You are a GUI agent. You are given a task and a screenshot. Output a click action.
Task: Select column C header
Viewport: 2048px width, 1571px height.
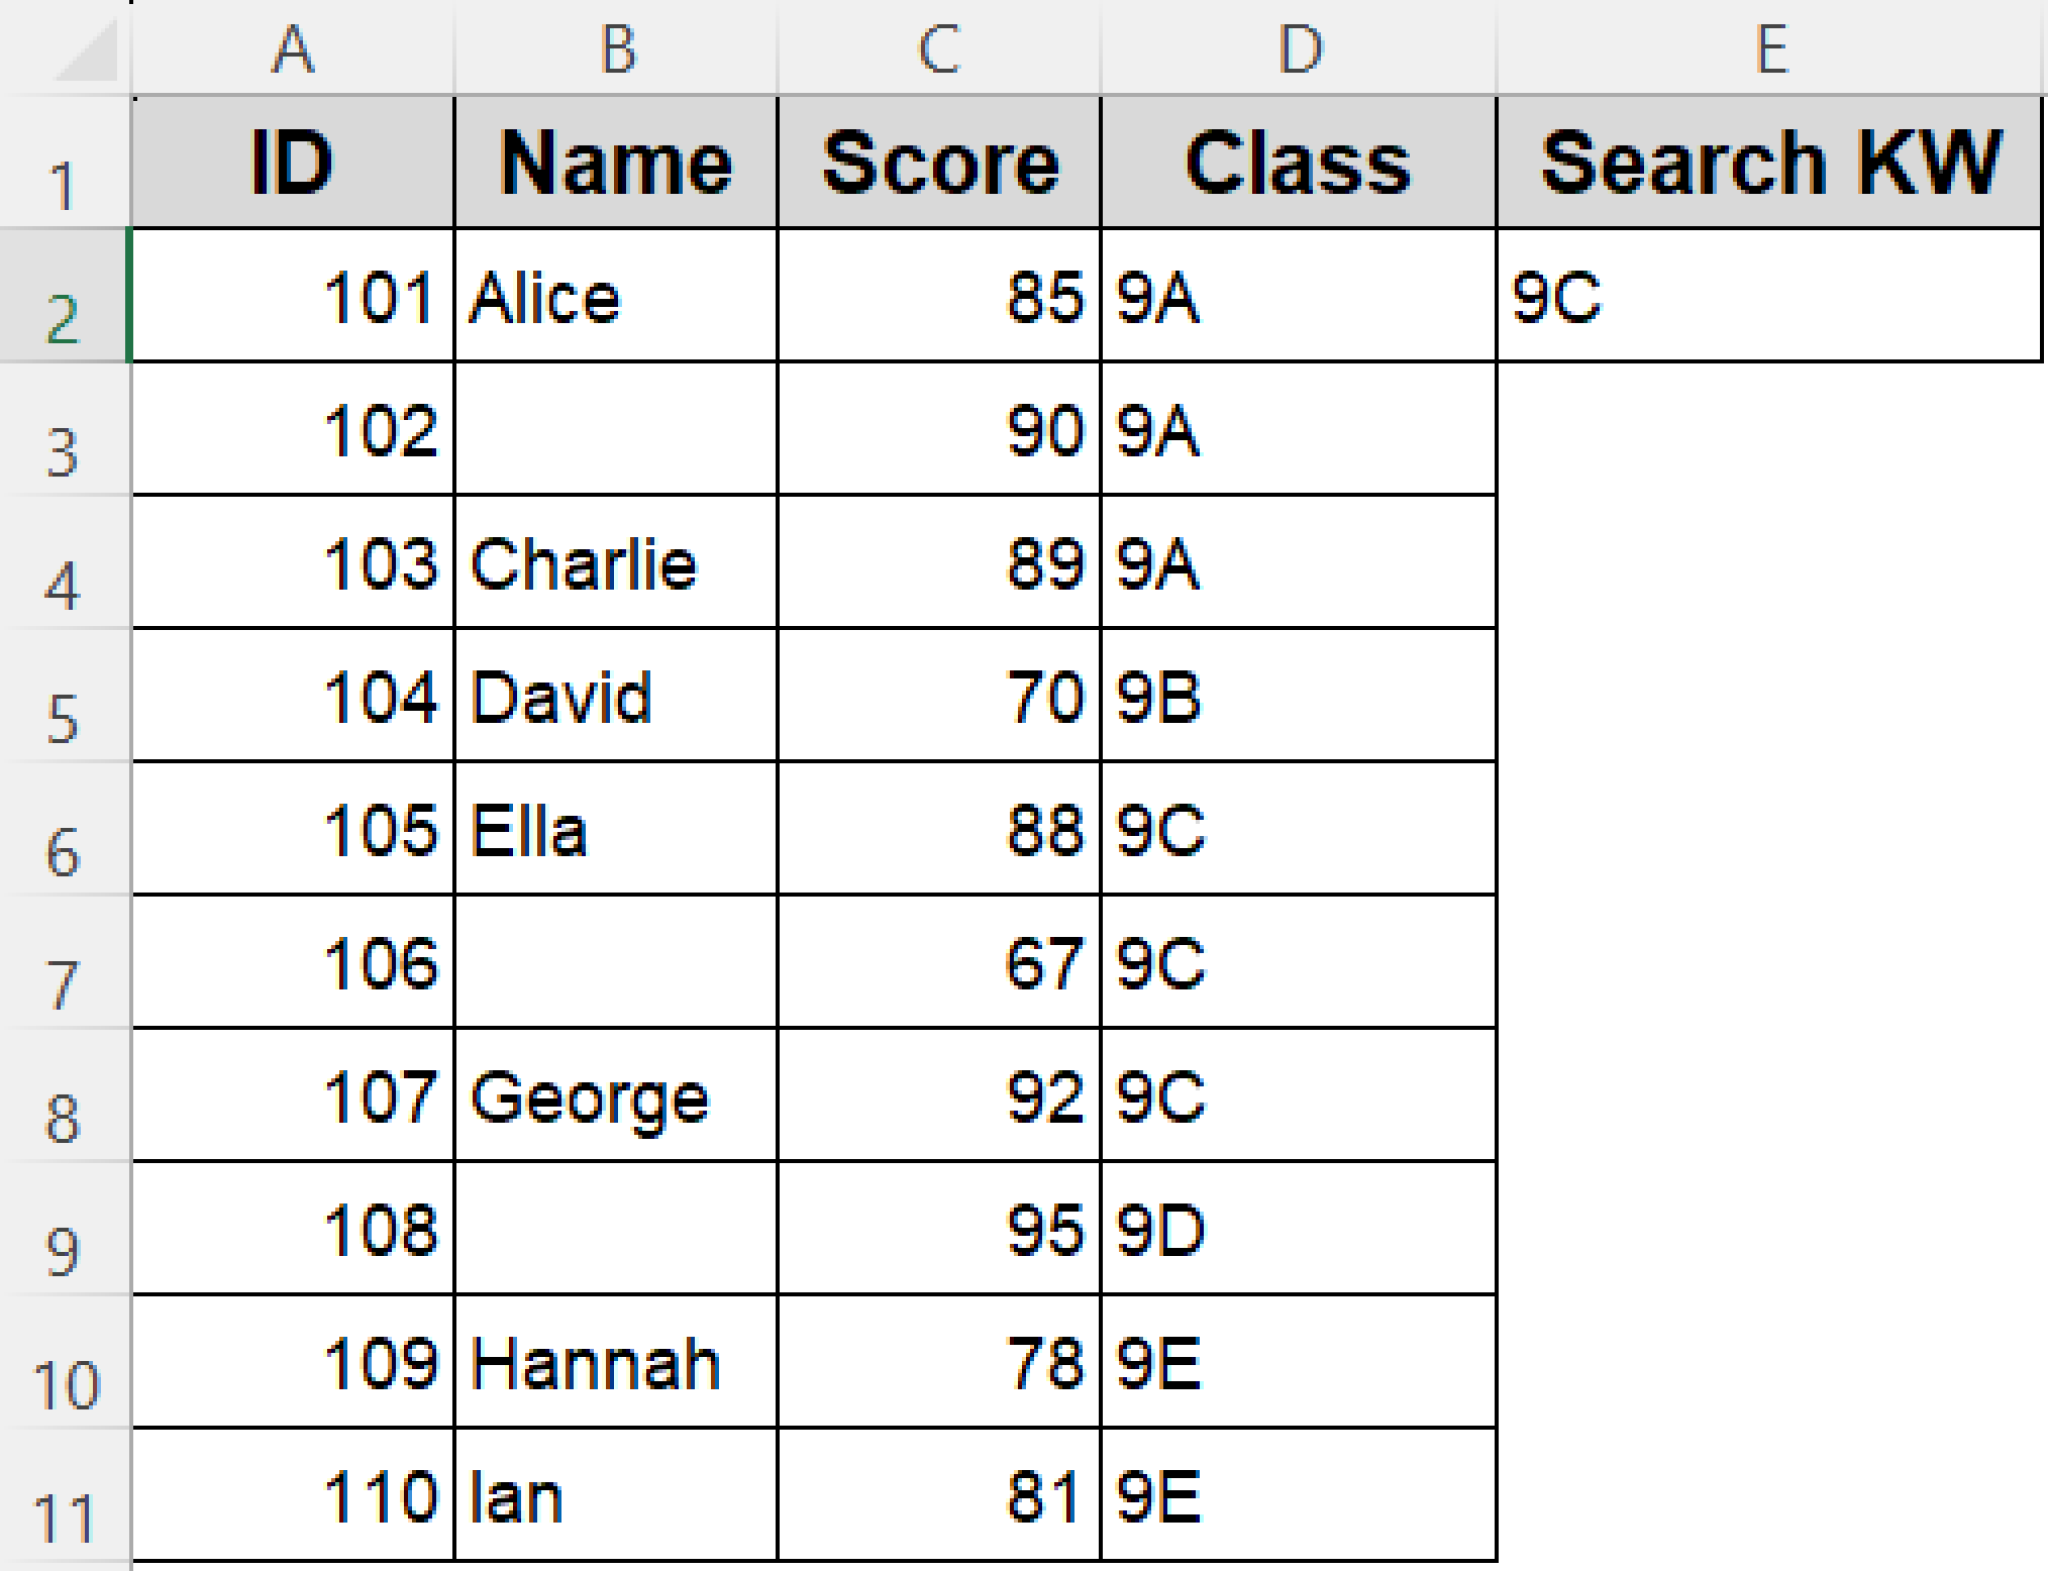click(939, 48)
